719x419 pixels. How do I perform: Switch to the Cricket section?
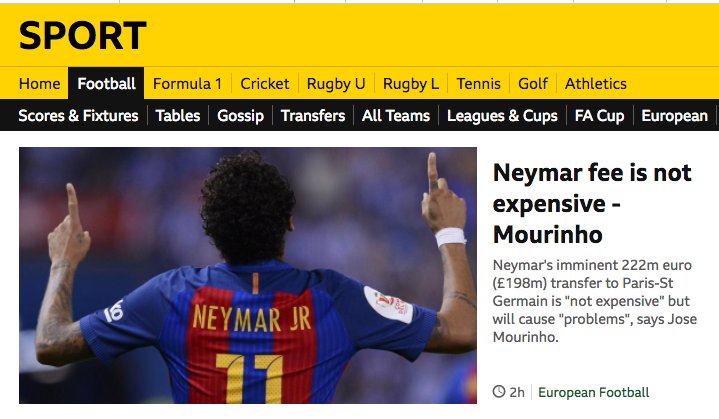265,84
